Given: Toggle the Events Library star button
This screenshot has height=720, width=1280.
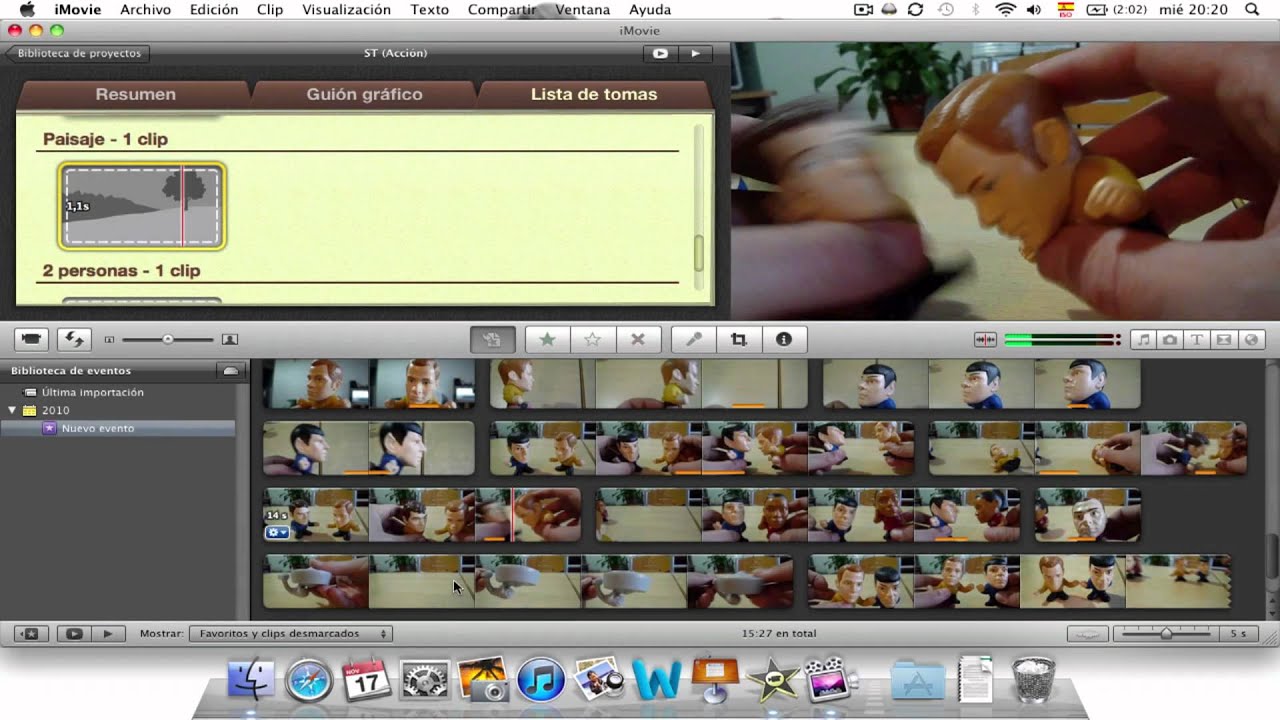Looking at the screenshot, I should pyautogui.click(x=31, y=633).
